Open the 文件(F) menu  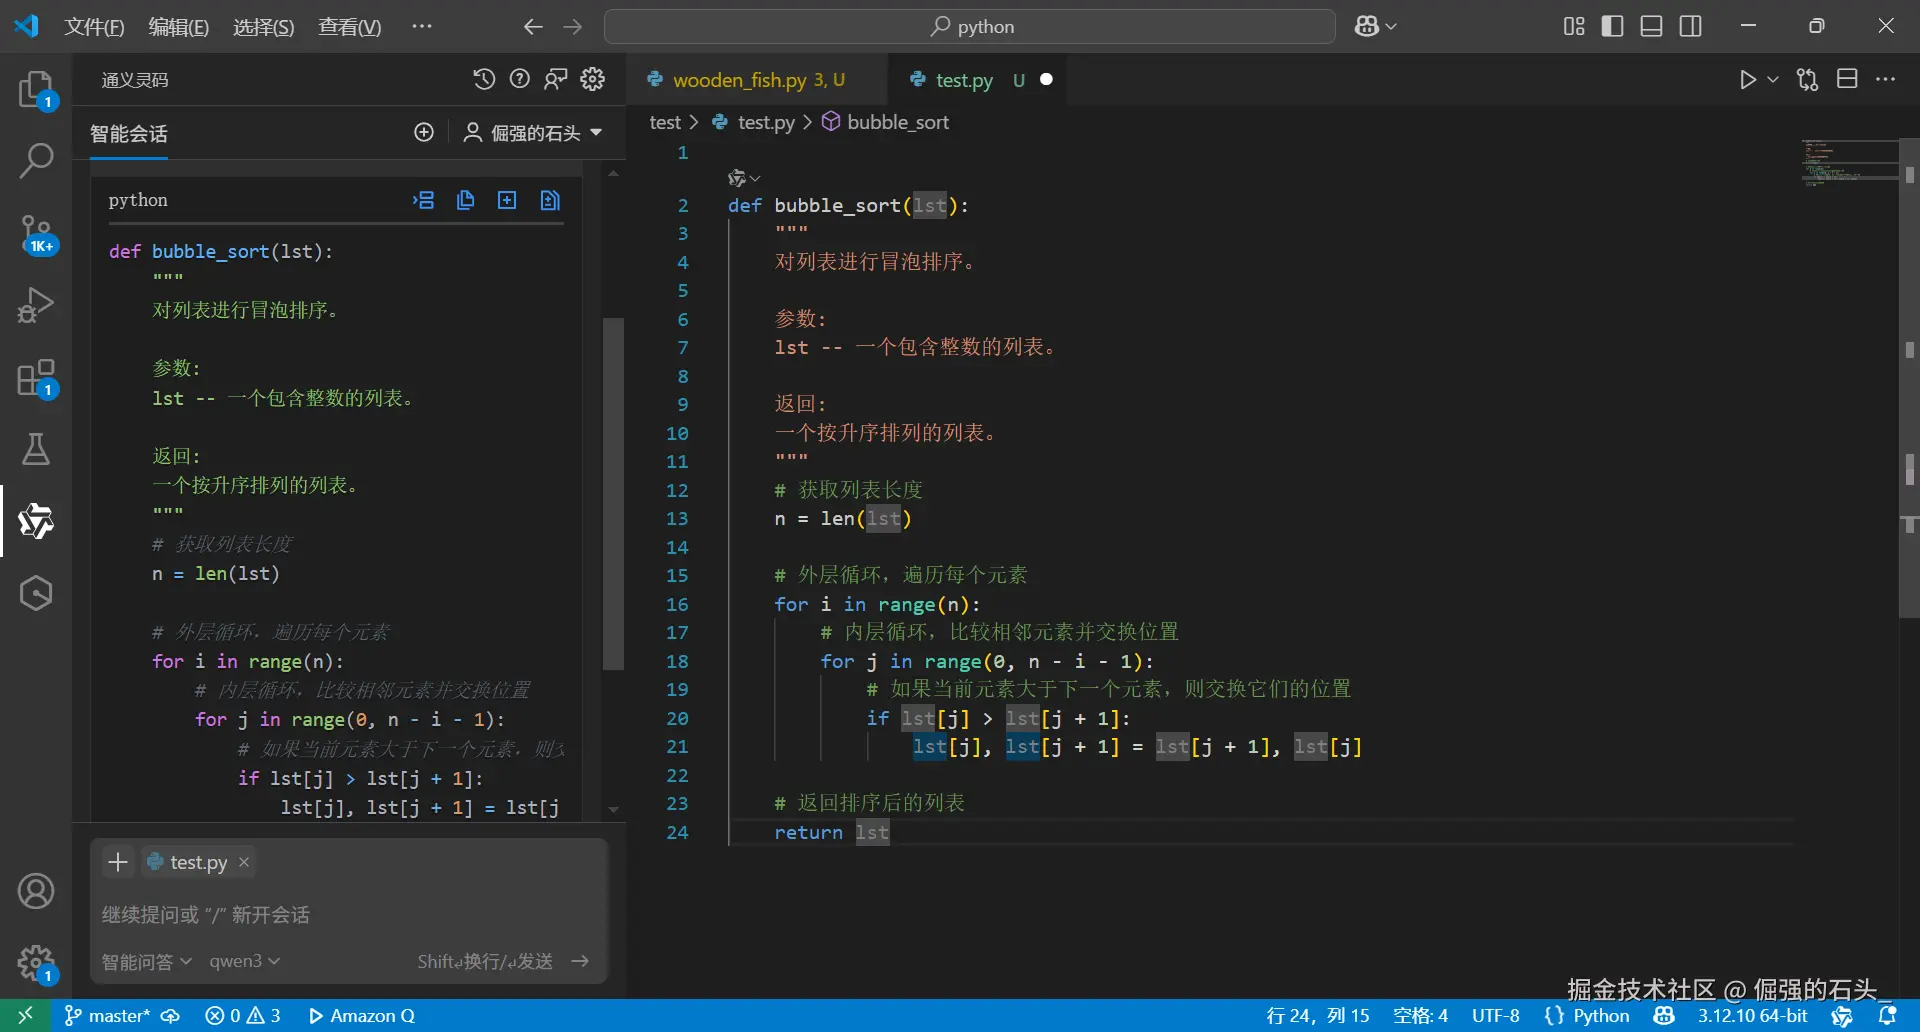(x=94, y=27)
